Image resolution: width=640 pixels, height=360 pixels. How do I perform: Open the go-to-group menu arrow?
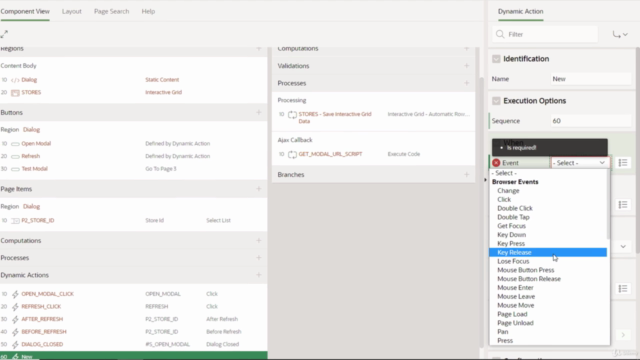[620, 35]
